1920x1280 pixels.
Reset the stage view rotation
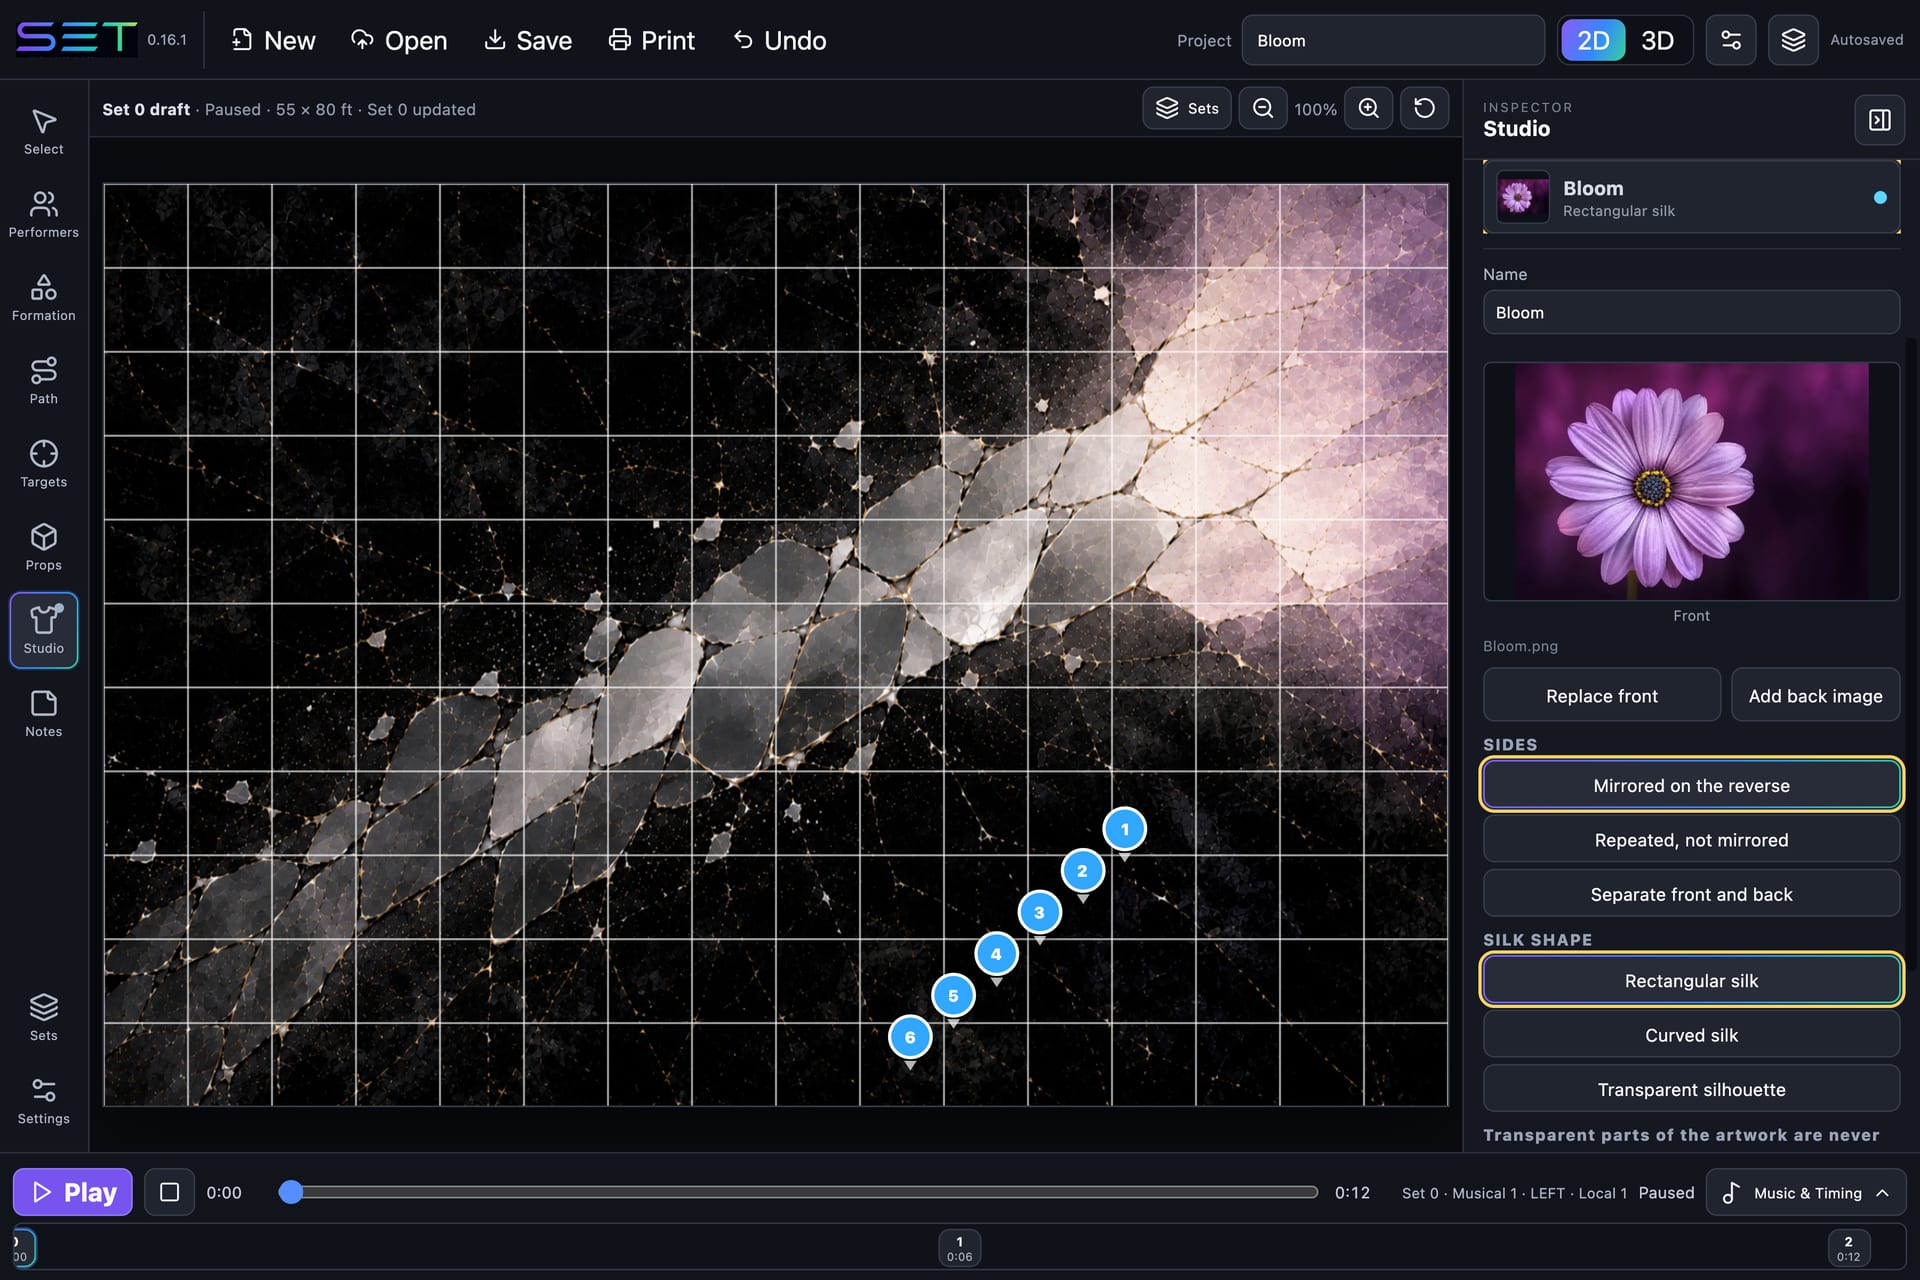tap(1425, 108)
